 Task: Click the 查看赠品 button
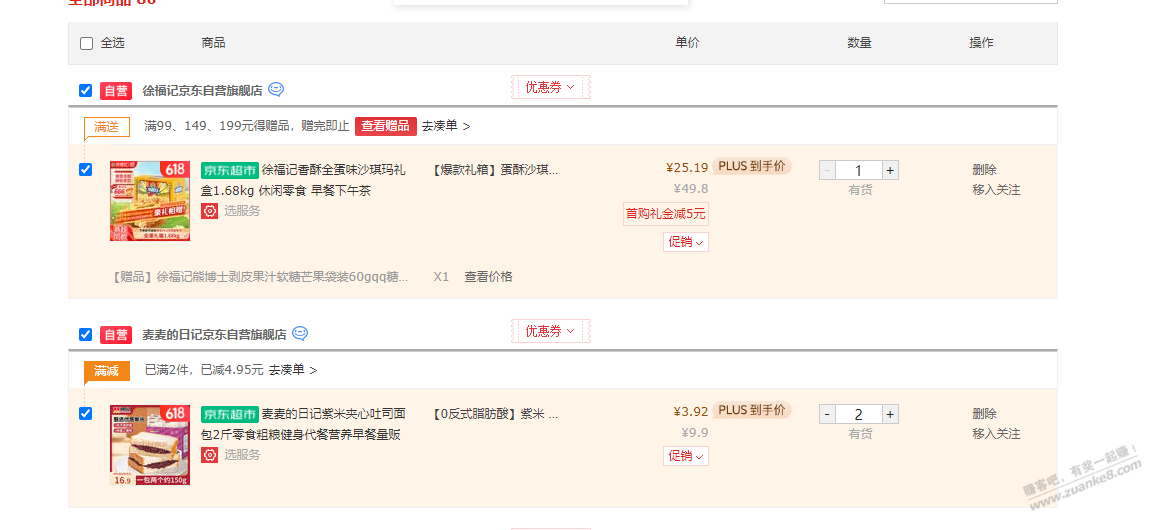[x=385, y=126]
